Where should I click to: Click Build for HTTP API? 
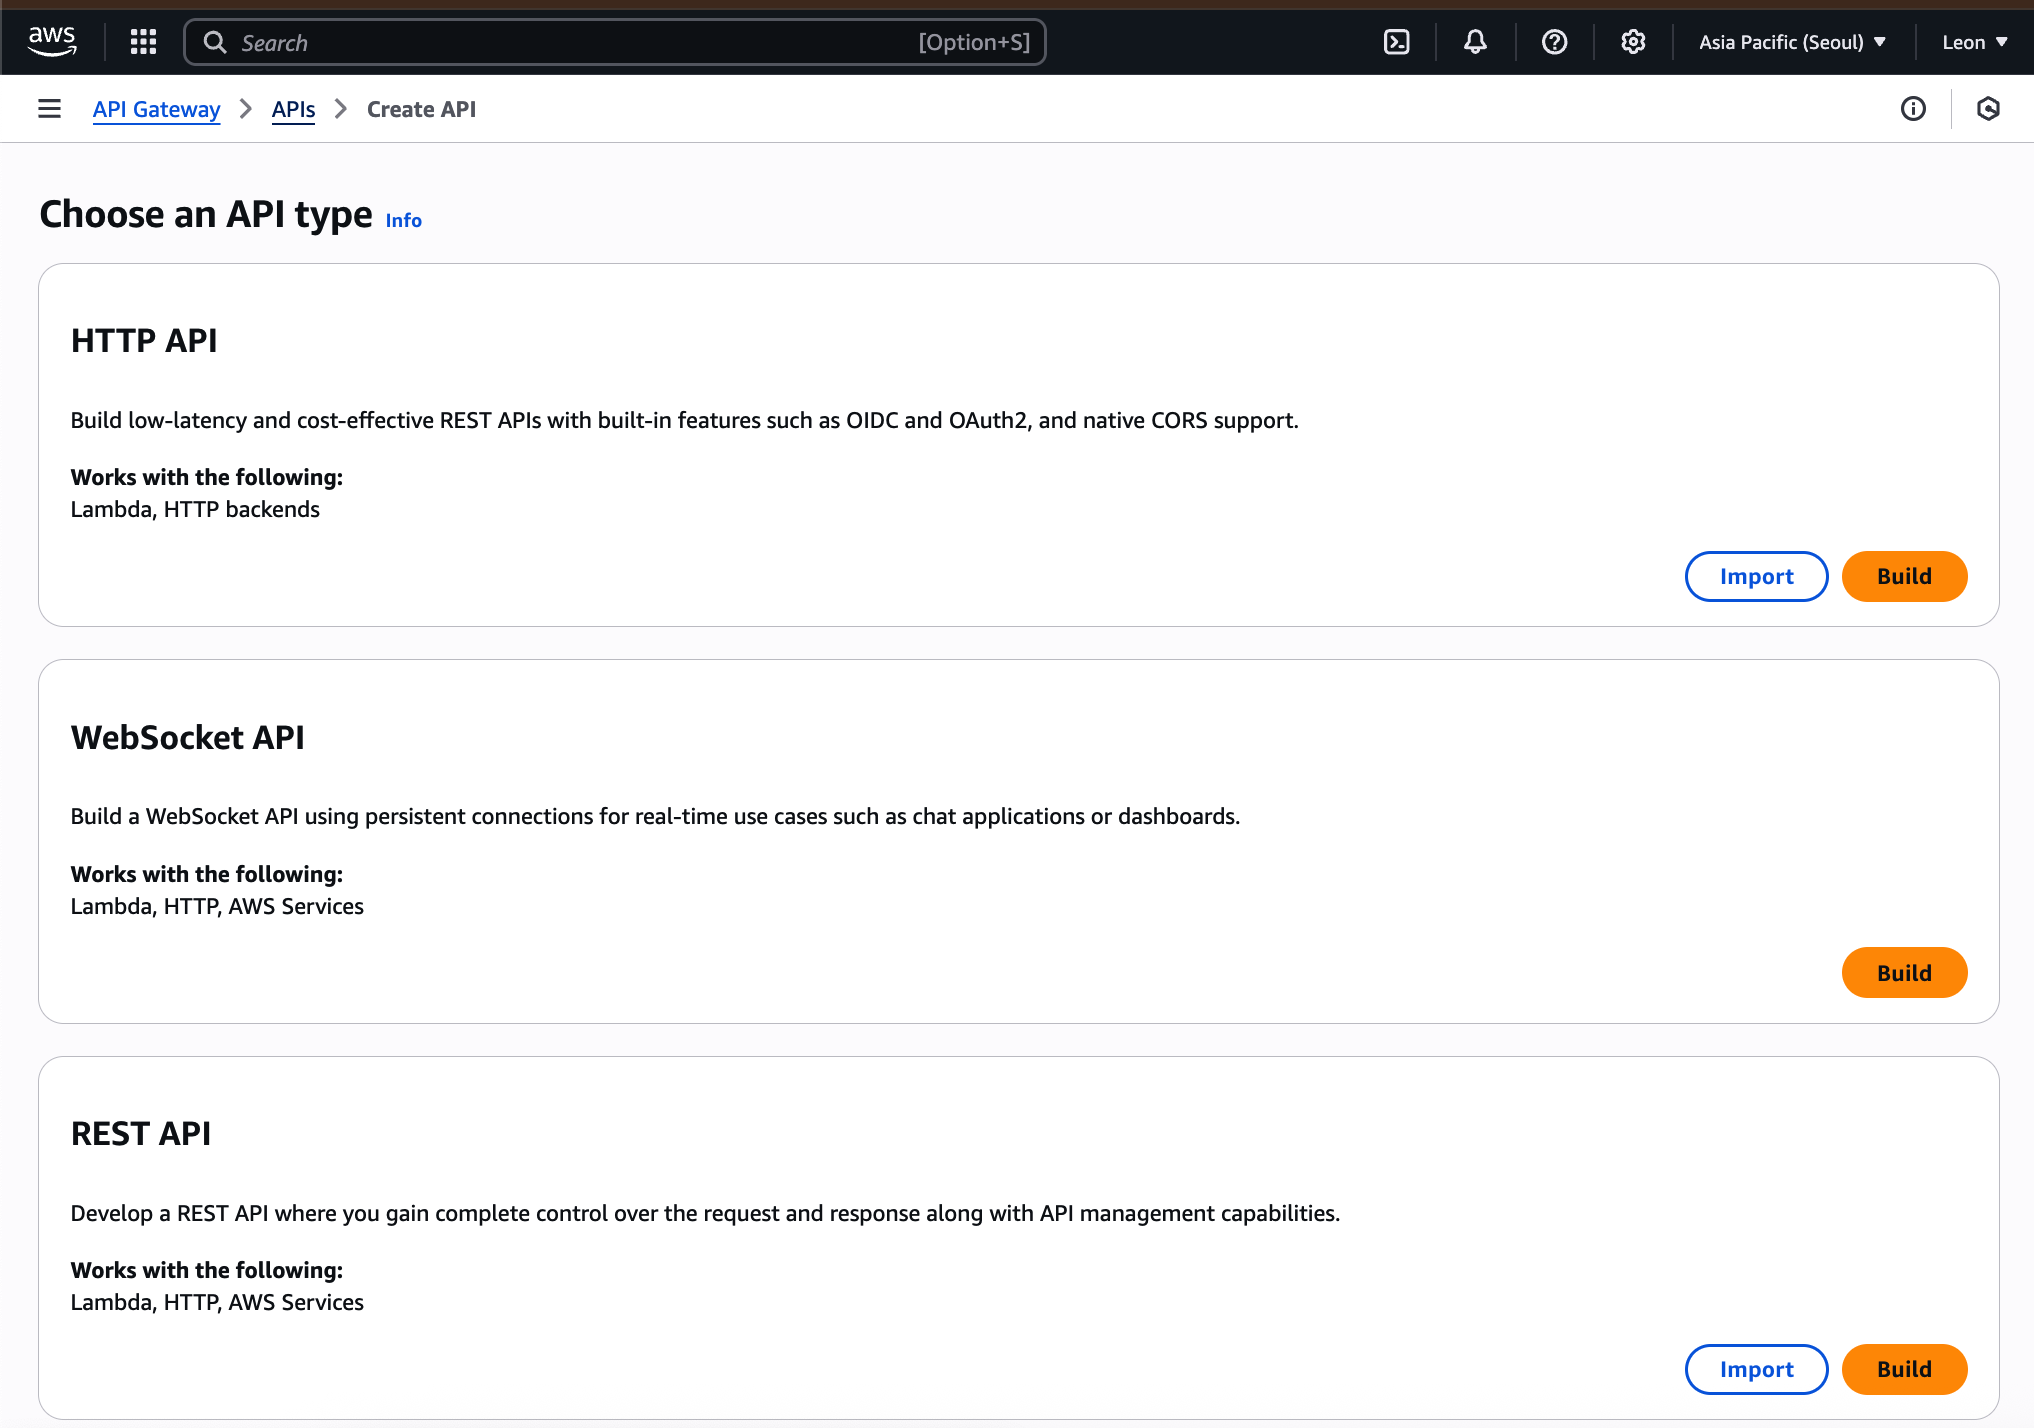coord(1904,576)
